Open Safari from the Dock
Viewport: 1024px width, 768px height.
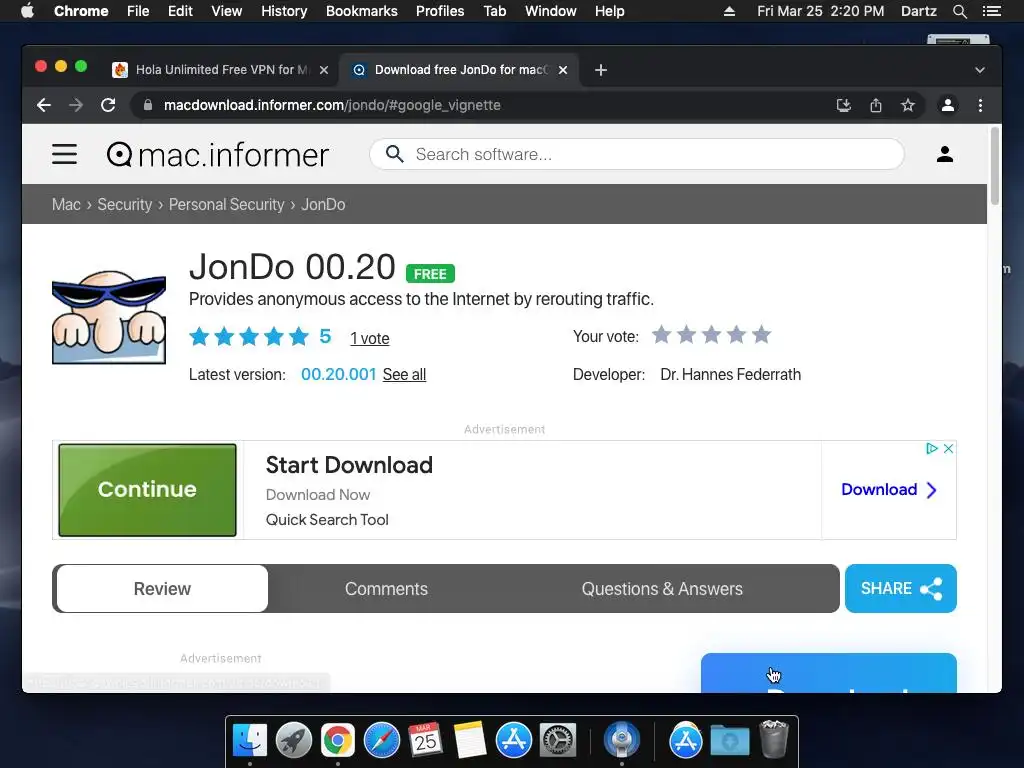coord(382,741)
